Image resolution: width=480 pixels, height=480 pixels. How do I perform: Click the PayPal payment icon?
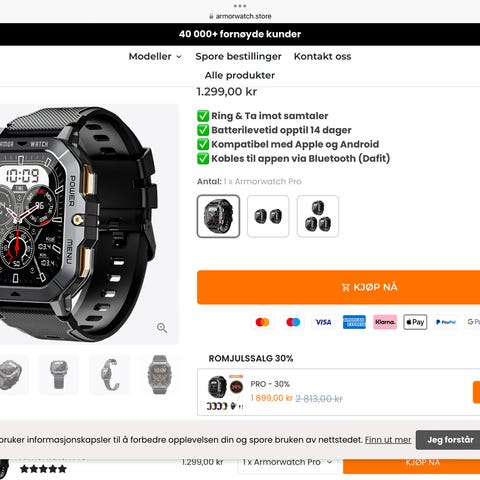click(x=446, y=322)
